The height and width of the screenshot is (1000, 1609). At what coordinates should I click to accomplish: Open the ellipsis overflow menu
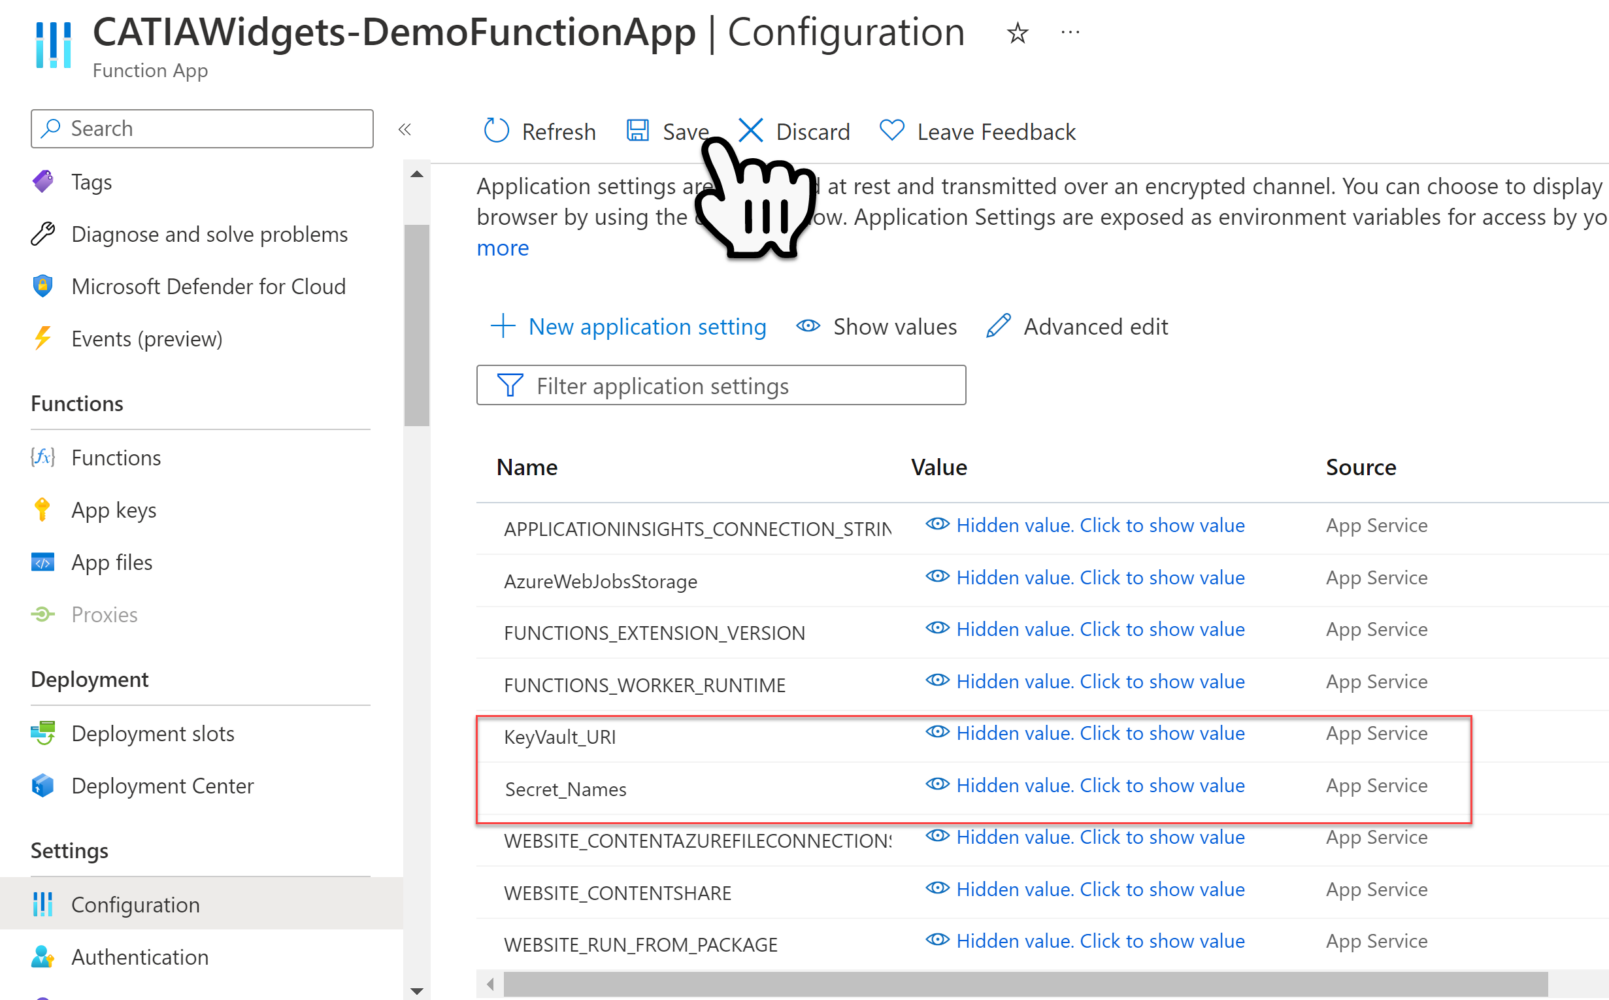[1069, 31]
